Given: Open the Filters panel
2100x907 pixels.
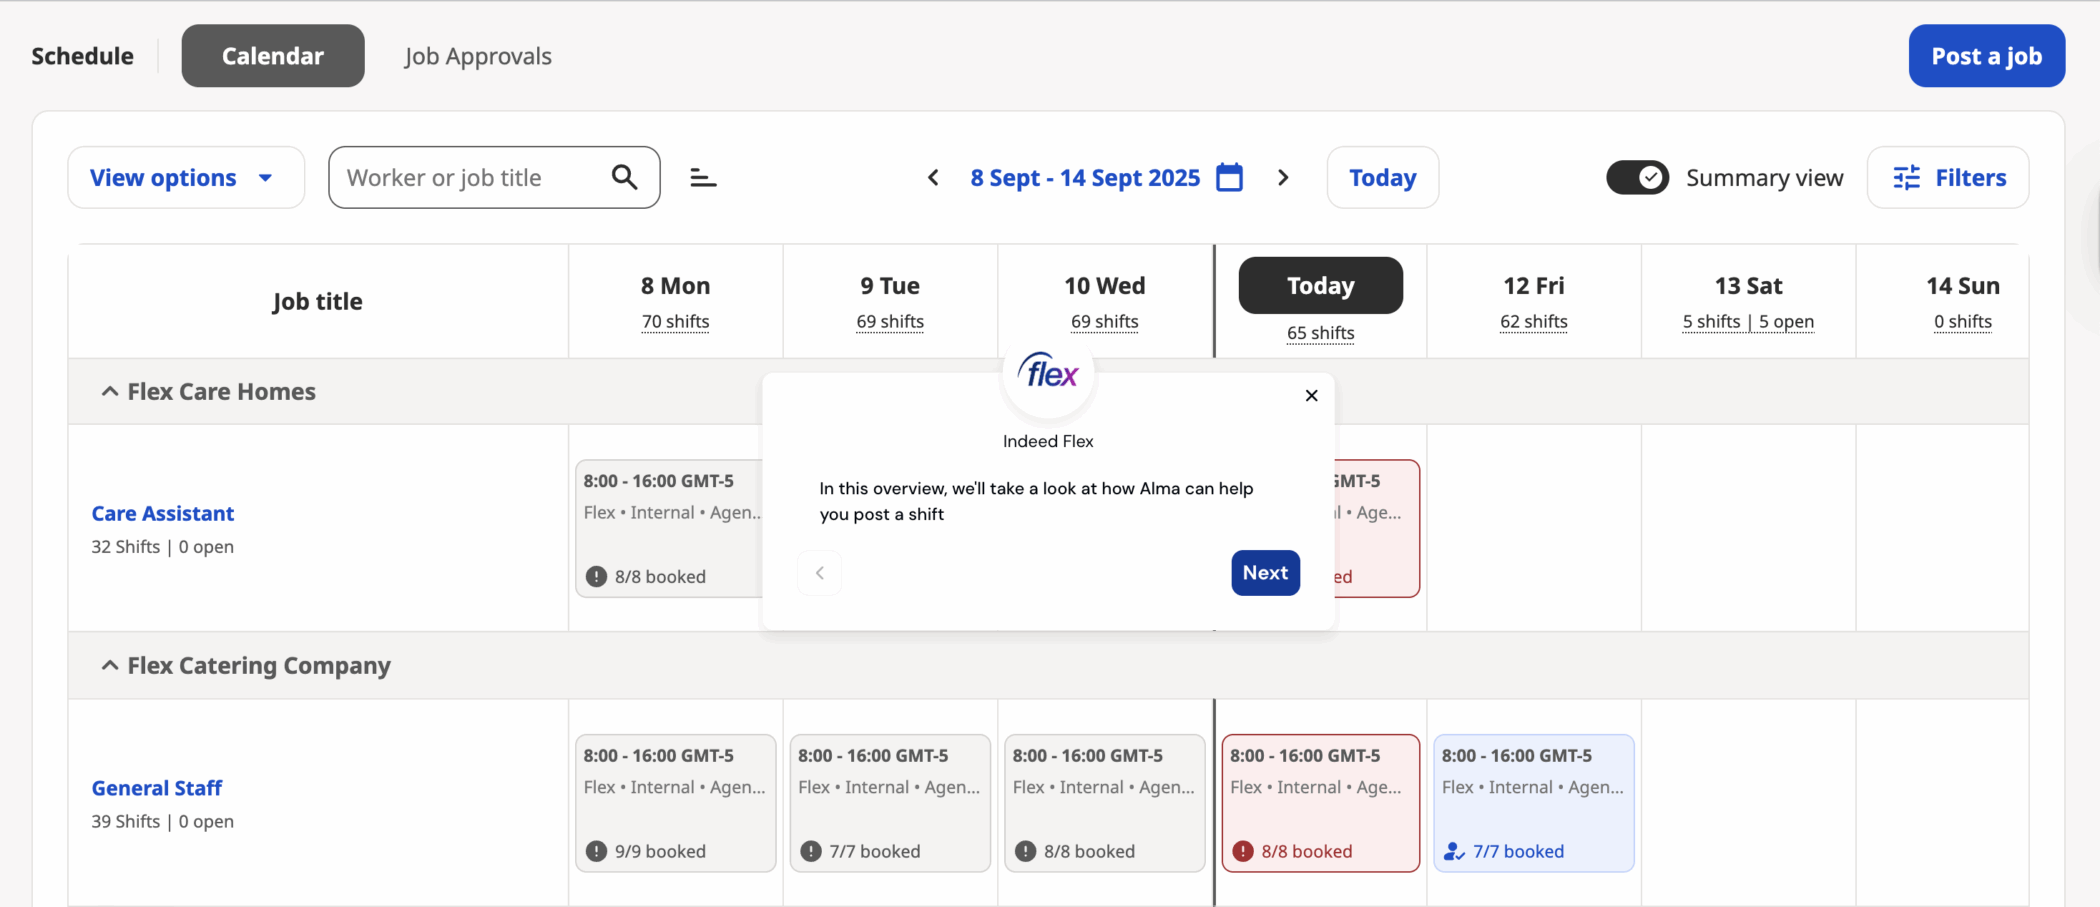Looking at the screenshot, I should tap(1948, 178).
